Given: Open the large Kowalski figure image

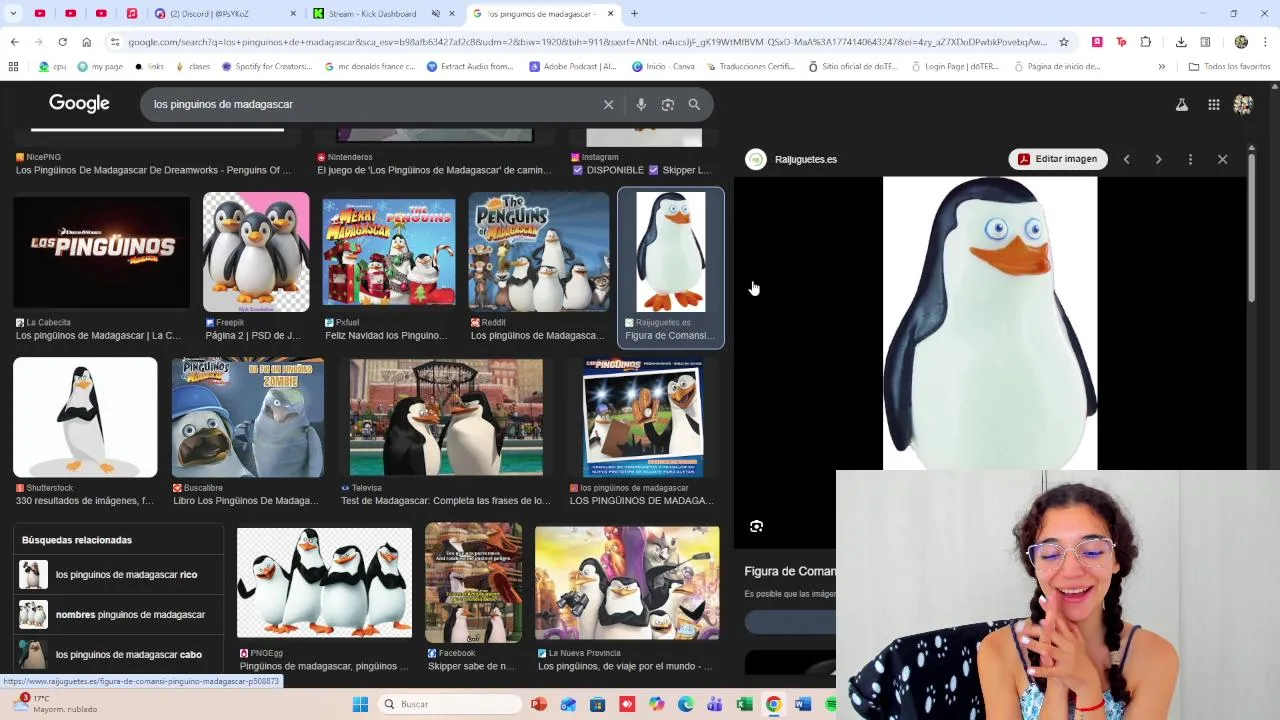Looking at the screenshot, I should click(x=990, y=323).
